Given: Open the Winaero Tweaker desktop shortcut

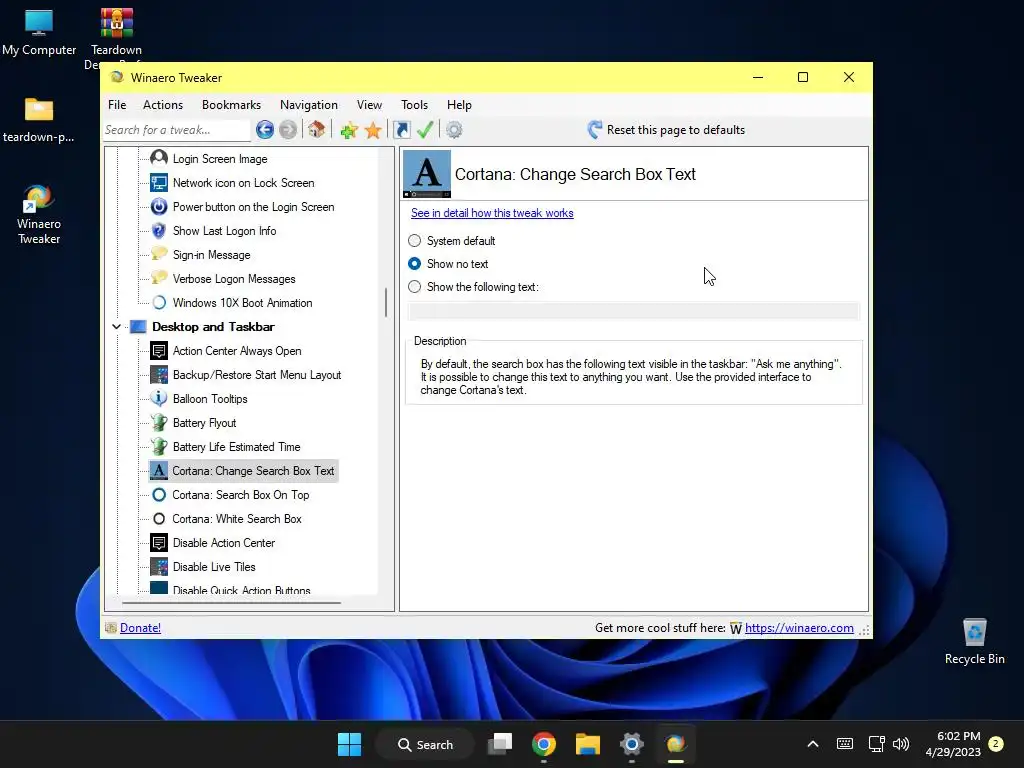Looking at the screenshot, I should pyautogui.click(x=39, y=215).
